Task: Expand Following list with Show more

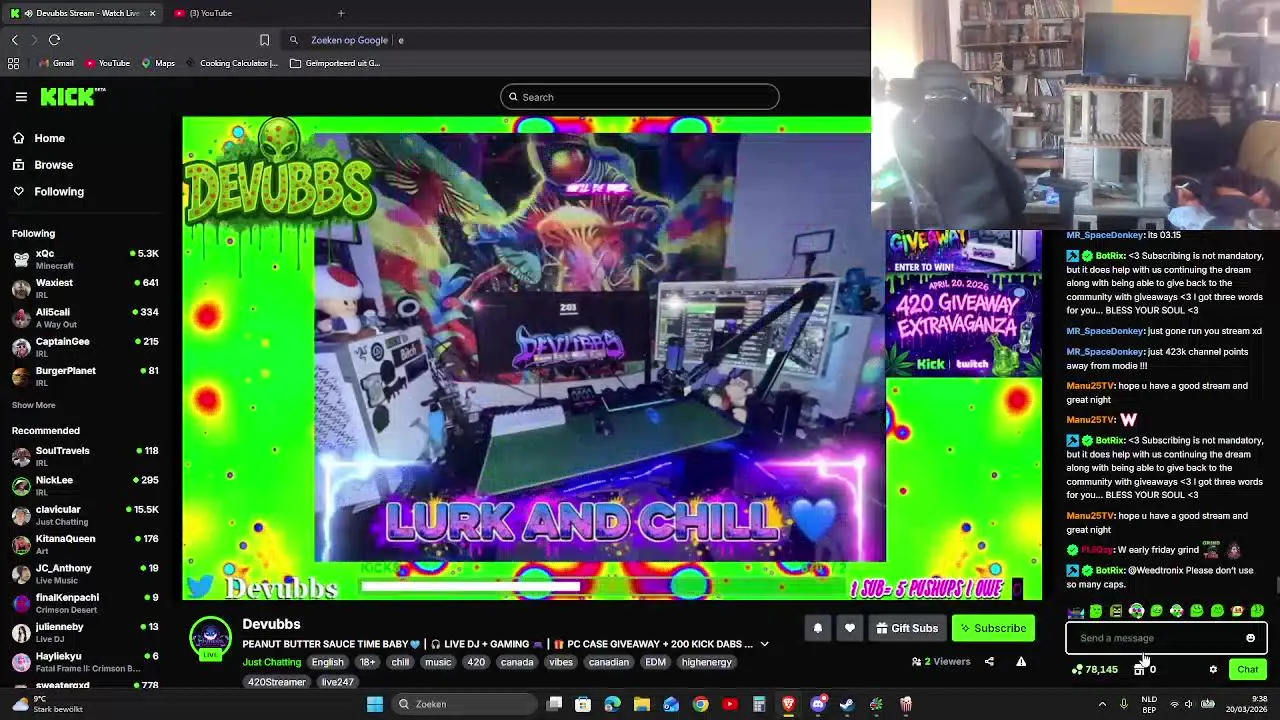Action: click(x=34, y=405)
